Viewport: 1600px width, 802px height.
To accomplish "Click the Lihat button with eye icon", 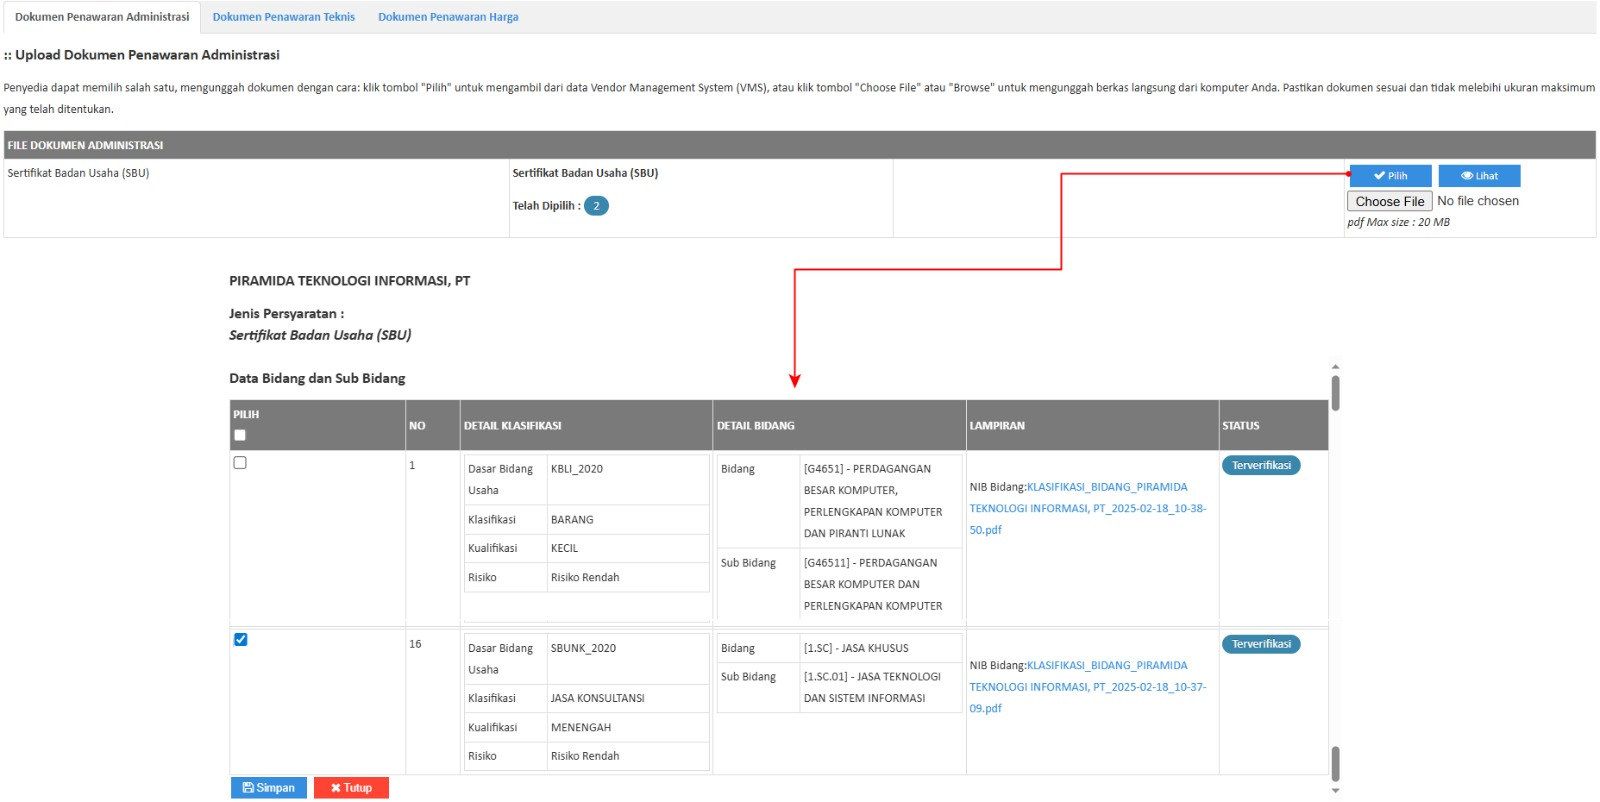I will [x=1479, y=176].
